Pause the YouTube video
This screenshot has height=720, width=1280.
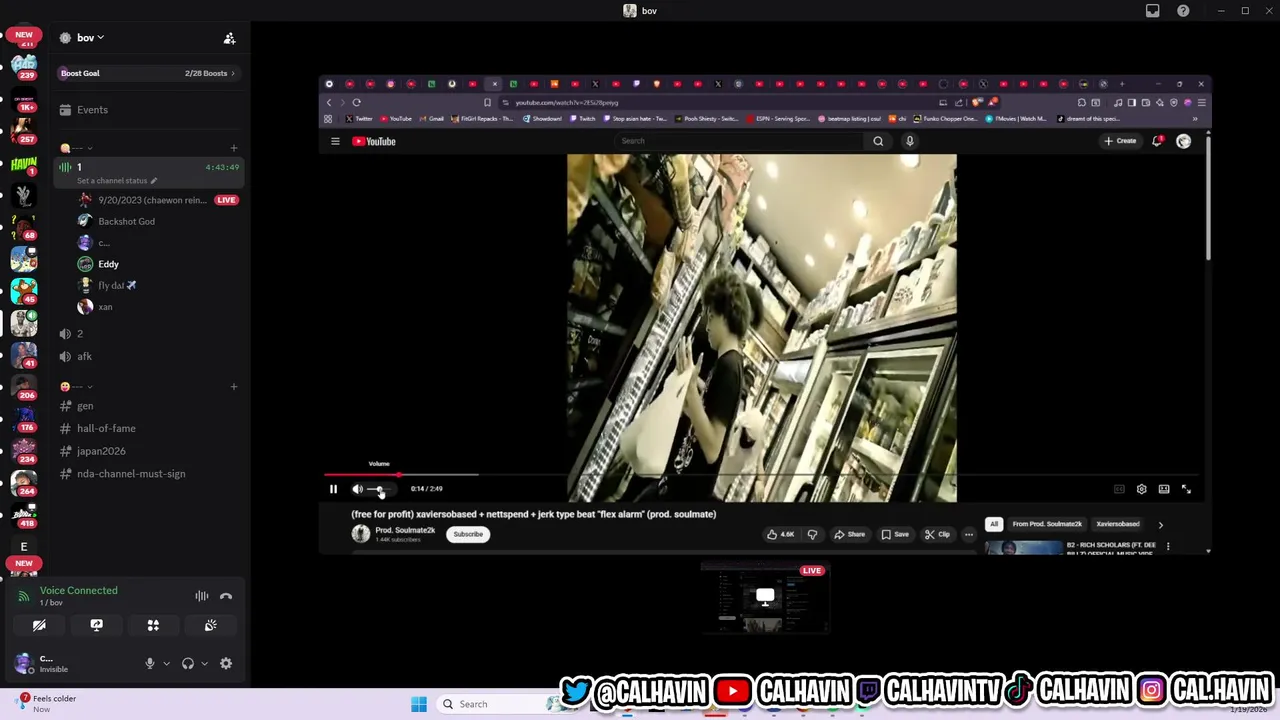[333, 489]
